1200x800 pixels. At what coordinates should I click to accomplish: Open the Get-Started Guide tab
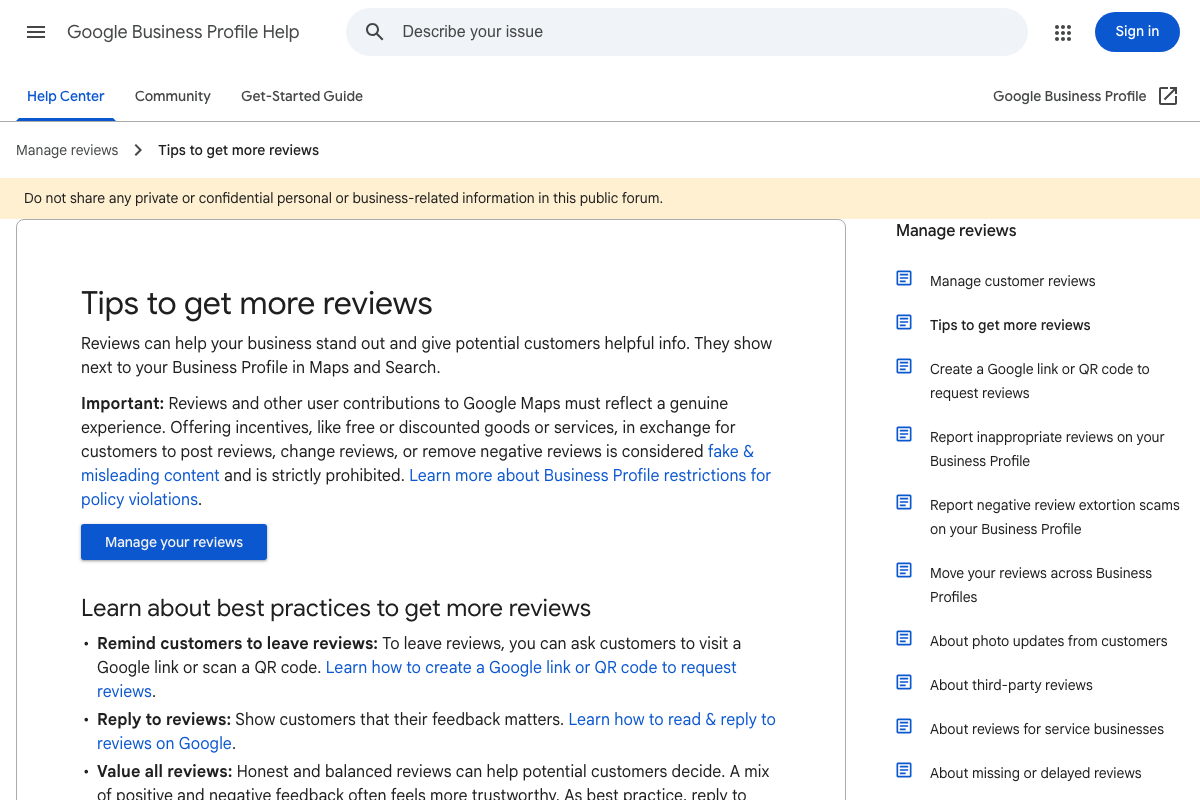pos(302,96)
